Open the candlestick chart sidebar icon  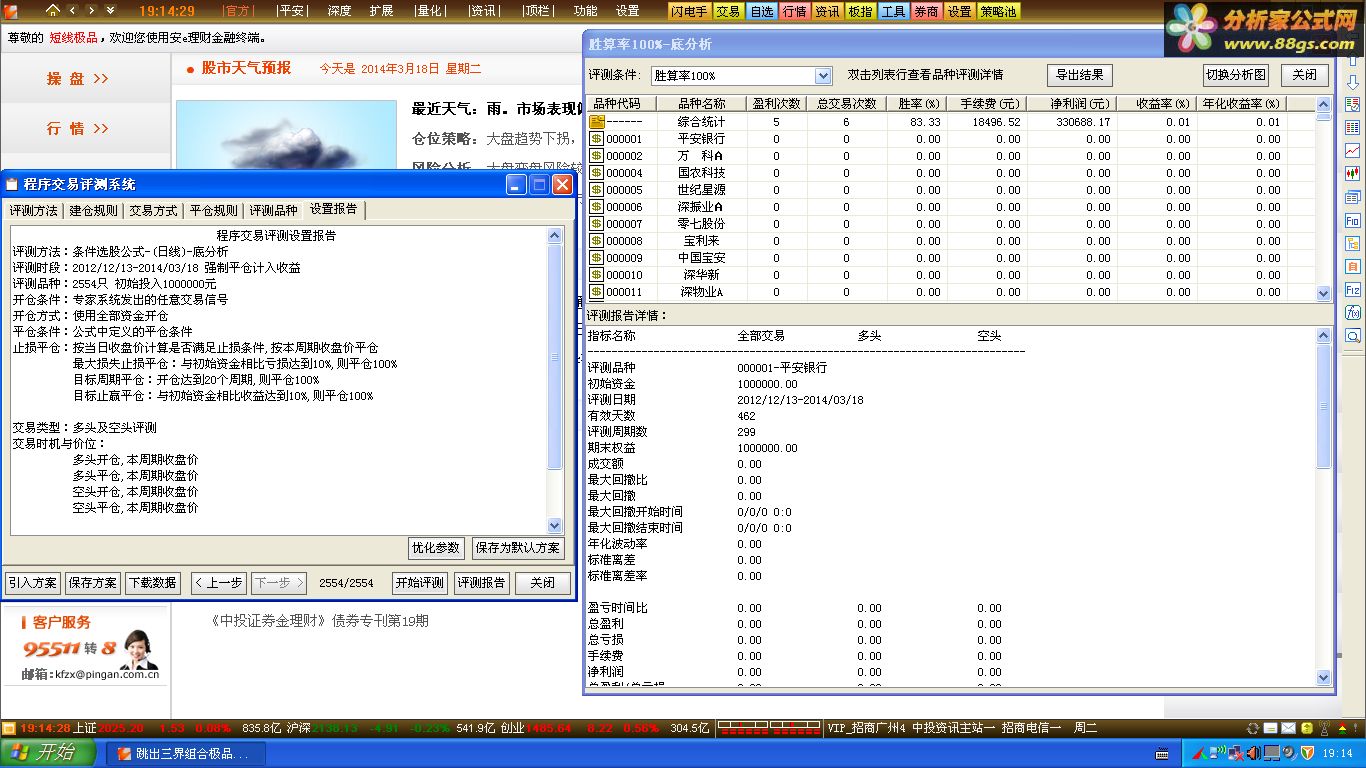coord(1353,173)
